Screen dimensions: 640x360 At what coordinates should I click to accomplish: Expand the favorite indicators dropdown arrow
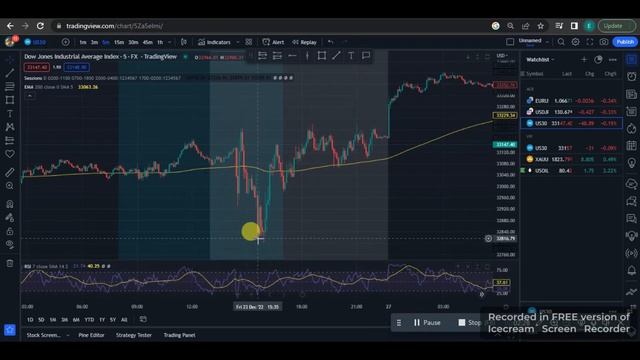(x=238, y=42)
